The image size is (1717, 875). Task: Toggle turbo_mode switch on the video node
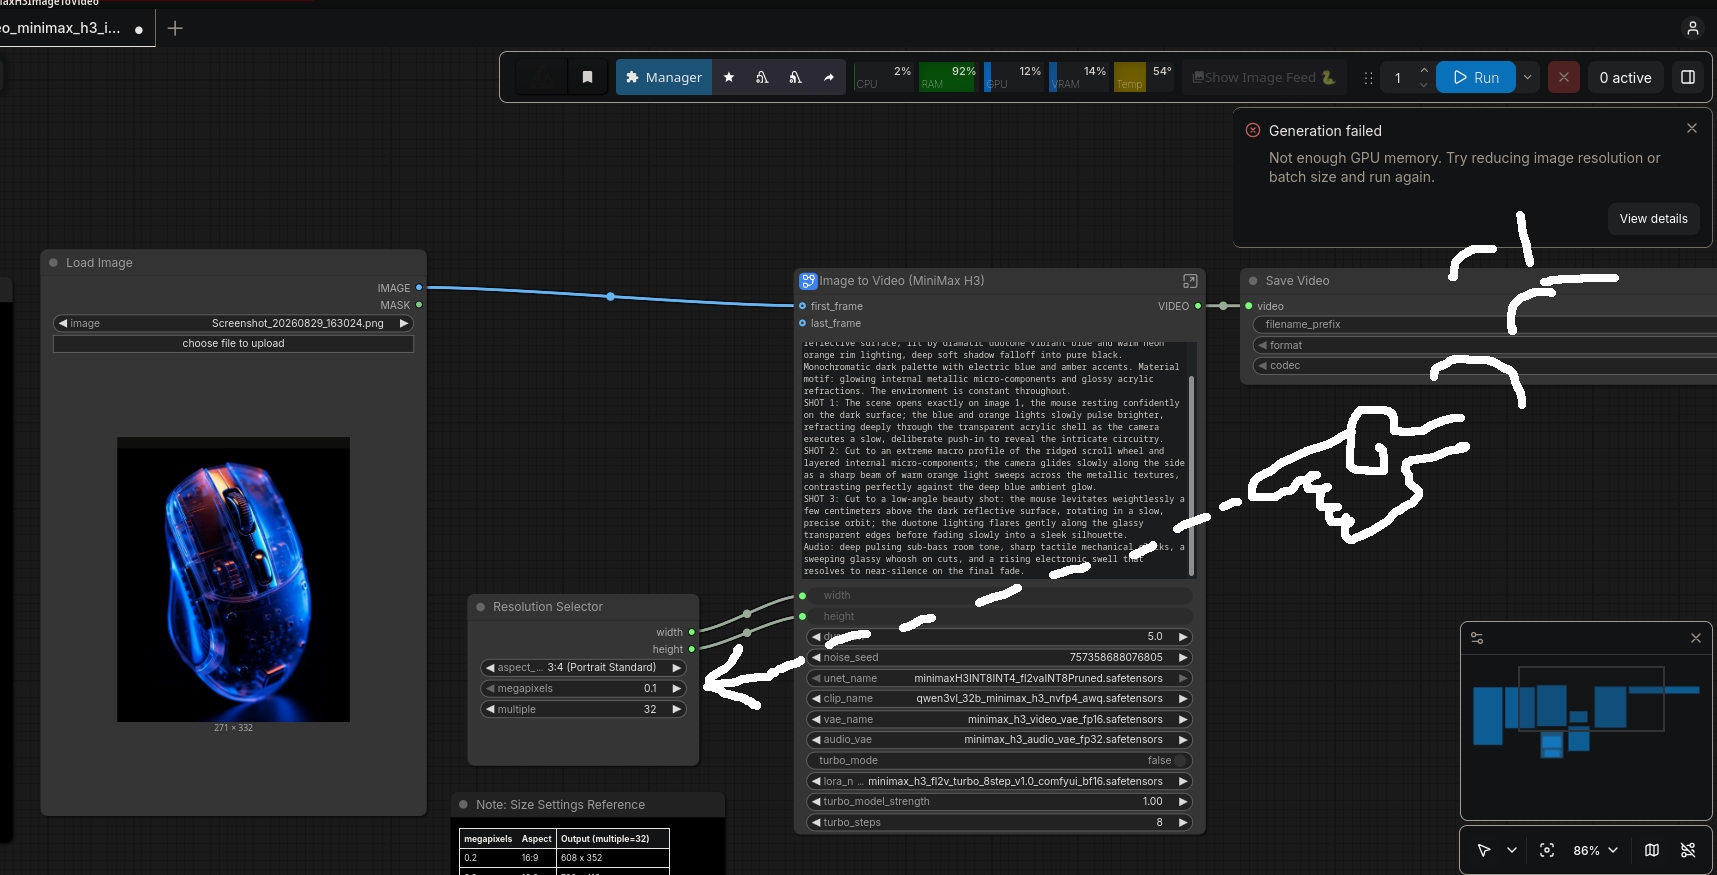(x=1180, y=761)
